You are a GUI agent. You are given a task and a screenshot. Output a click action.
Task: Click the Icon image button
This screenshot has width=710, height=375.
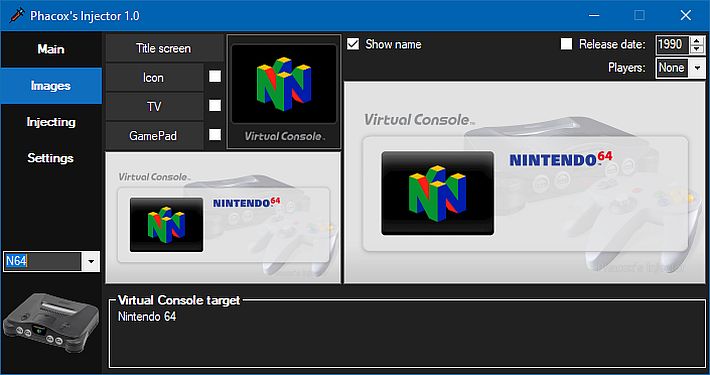pos(154,77)
